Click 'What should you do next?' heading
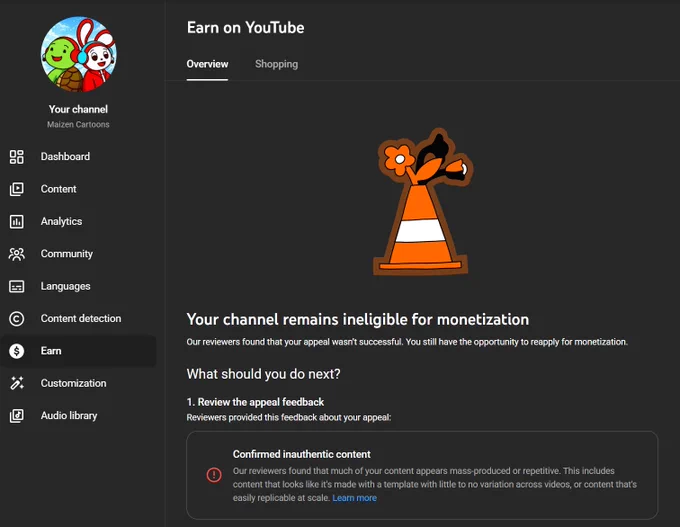Screen dimensions: 680x527 point(263,374)
